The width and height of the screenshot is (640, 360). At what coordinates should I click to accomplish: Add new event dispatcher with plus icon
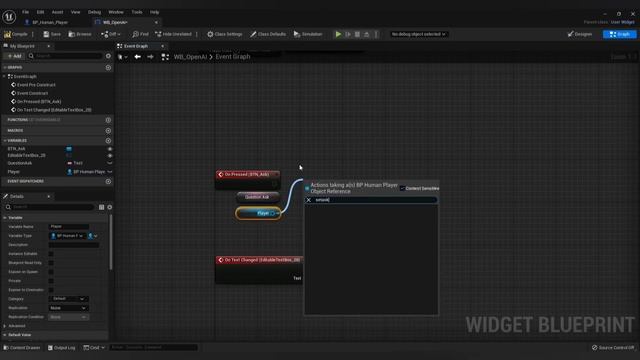tap(108, 182)
